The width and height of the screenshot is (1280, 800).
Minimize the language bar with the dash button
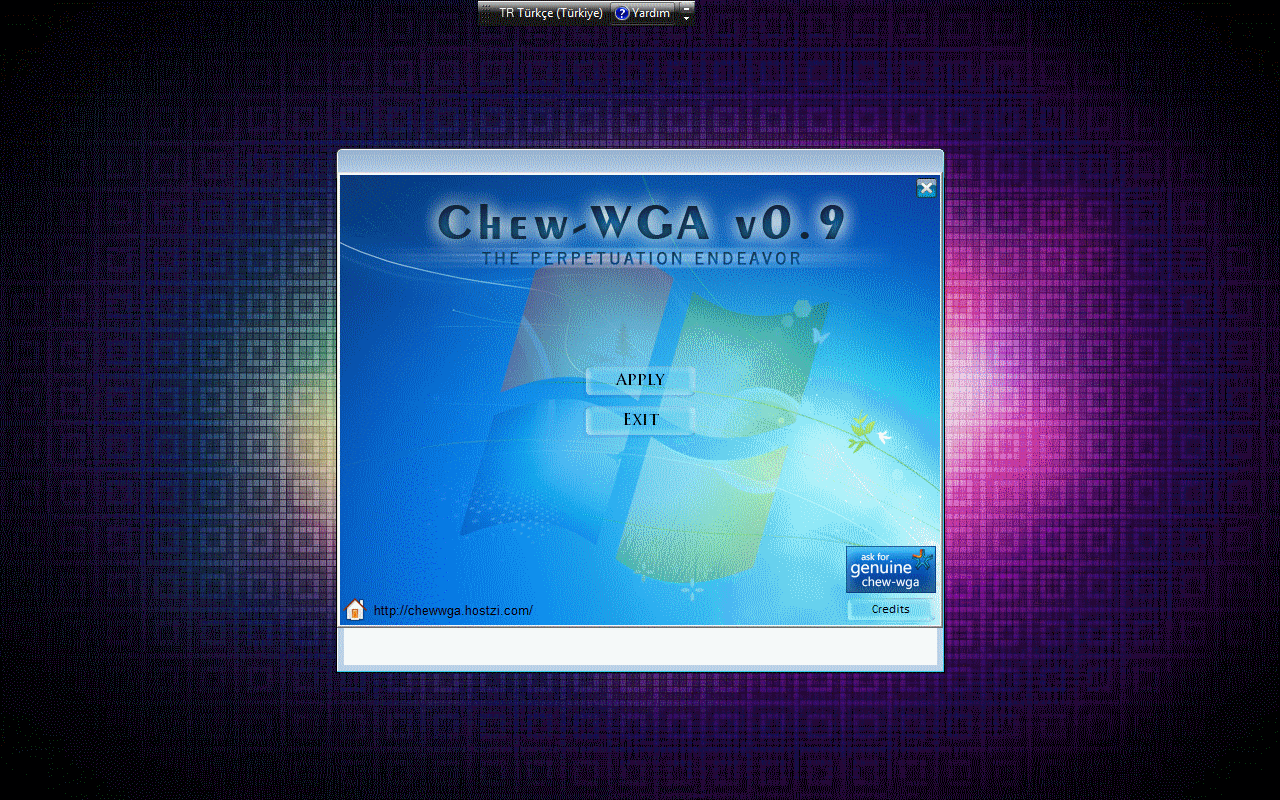[x=686, y=7]
